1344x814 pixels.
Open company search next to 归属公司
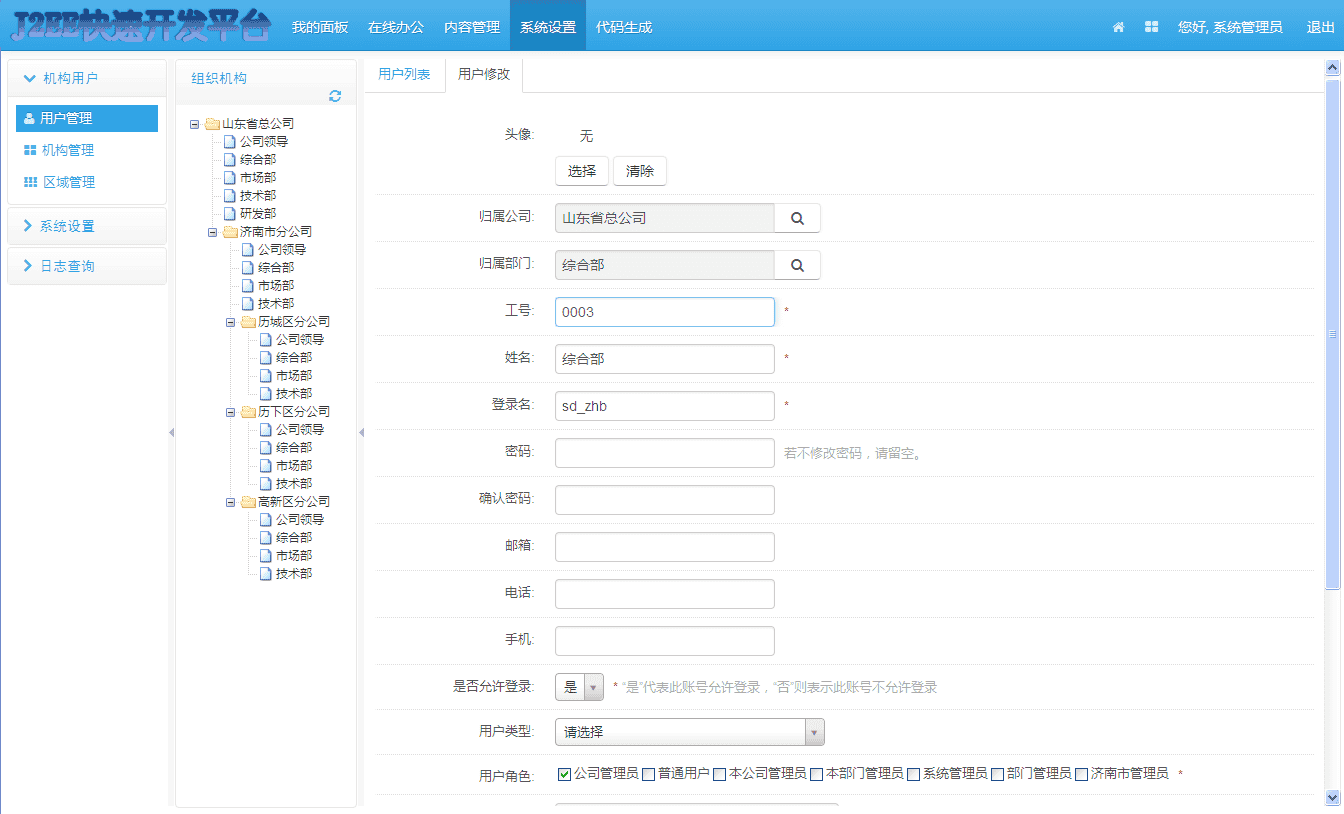(x=797, y=217)
